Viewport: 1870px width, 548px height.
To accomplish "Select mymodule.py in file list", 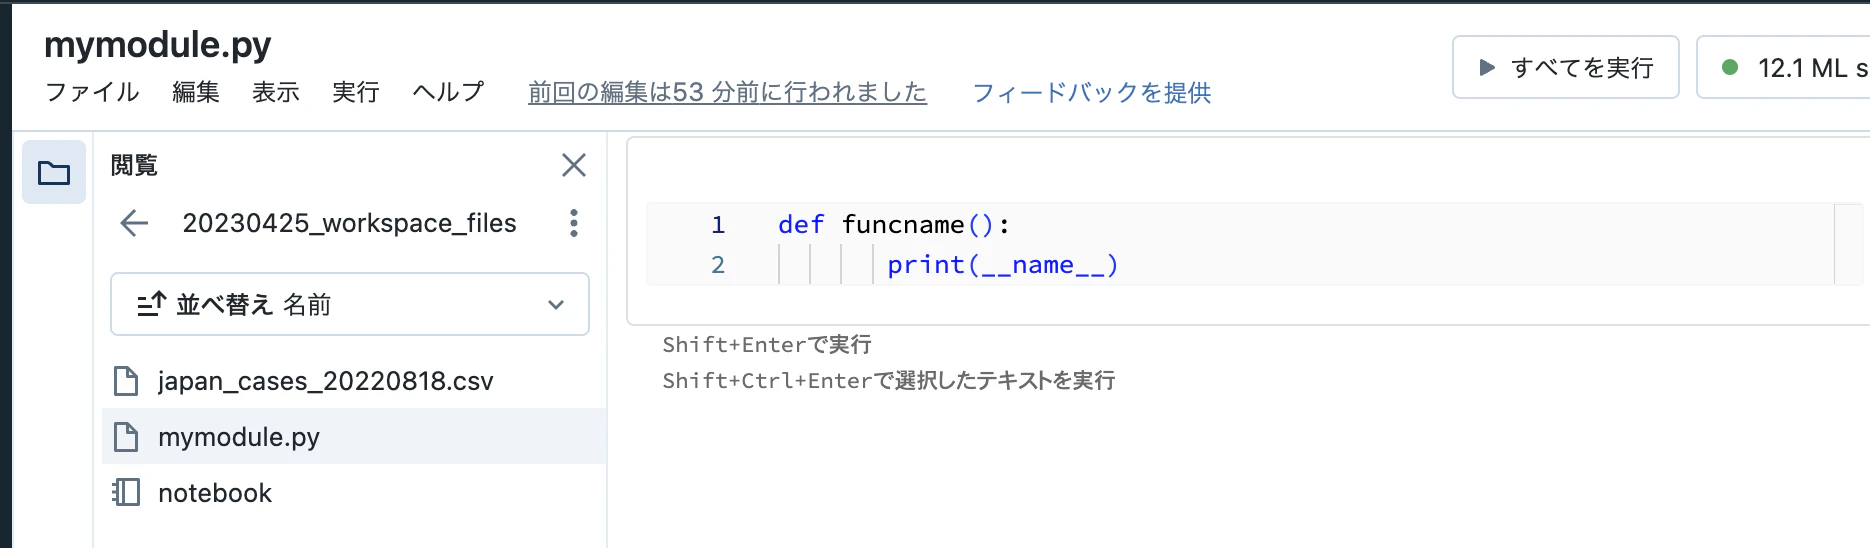I will pos(354,437).
